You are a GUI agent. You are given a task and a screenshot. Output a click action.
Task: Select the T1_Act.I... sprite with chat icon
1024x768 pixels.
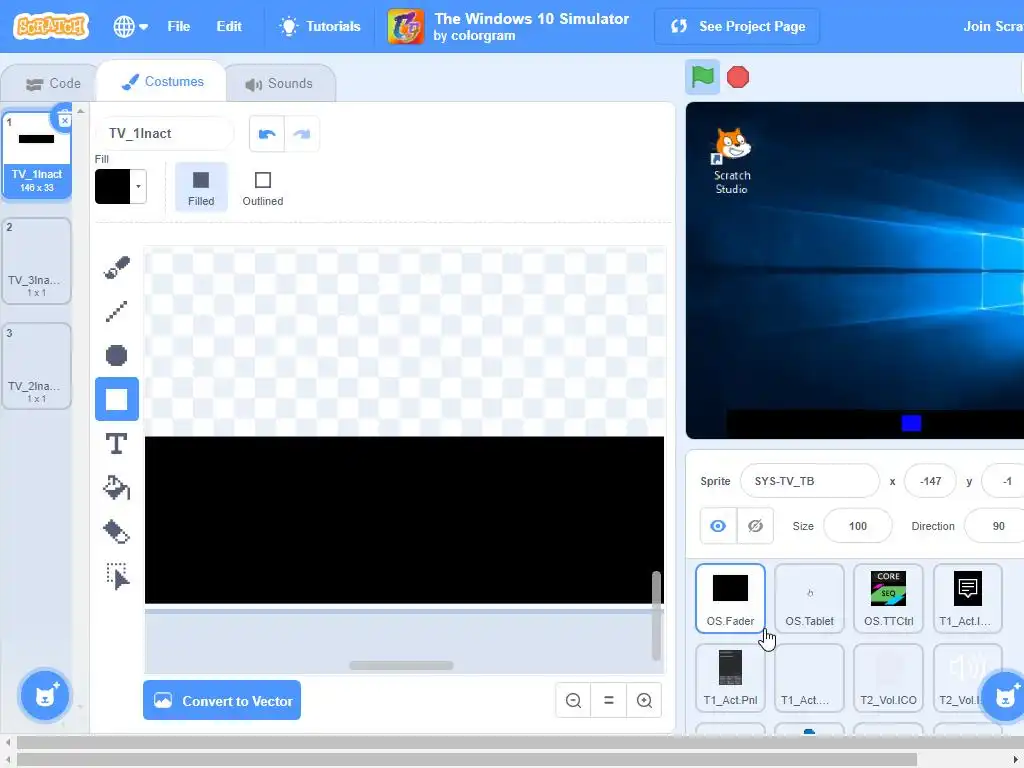967,599
